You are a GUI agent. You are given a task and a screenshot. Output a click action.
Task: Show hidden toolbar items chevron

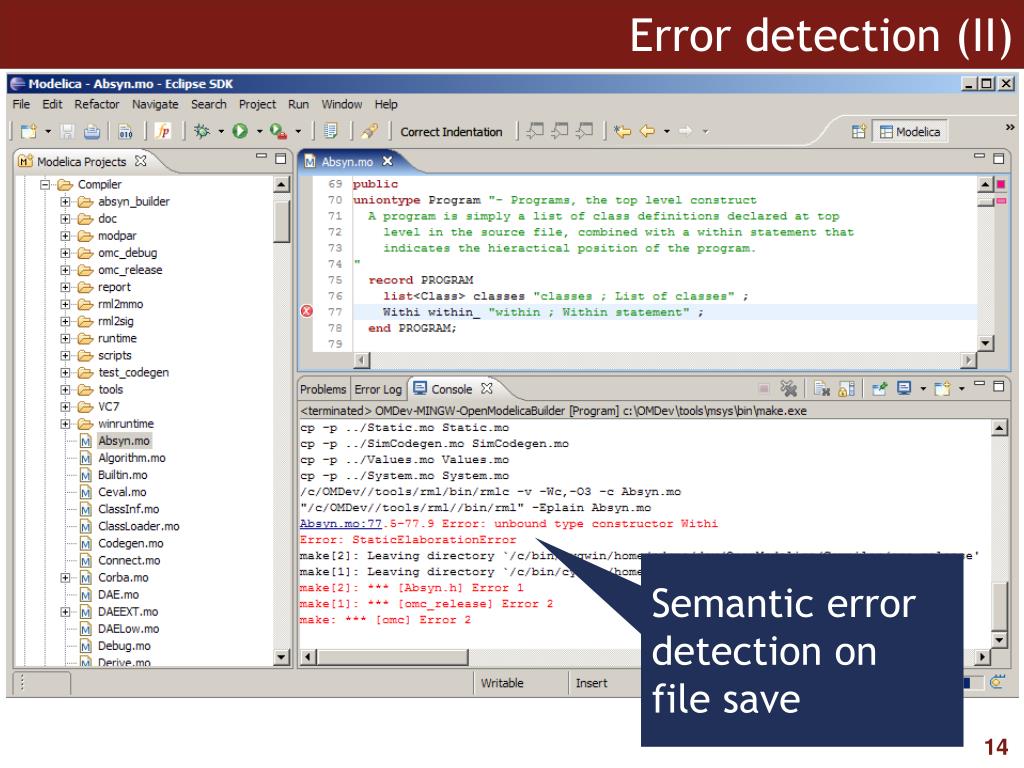click(x=1010, y=127)
